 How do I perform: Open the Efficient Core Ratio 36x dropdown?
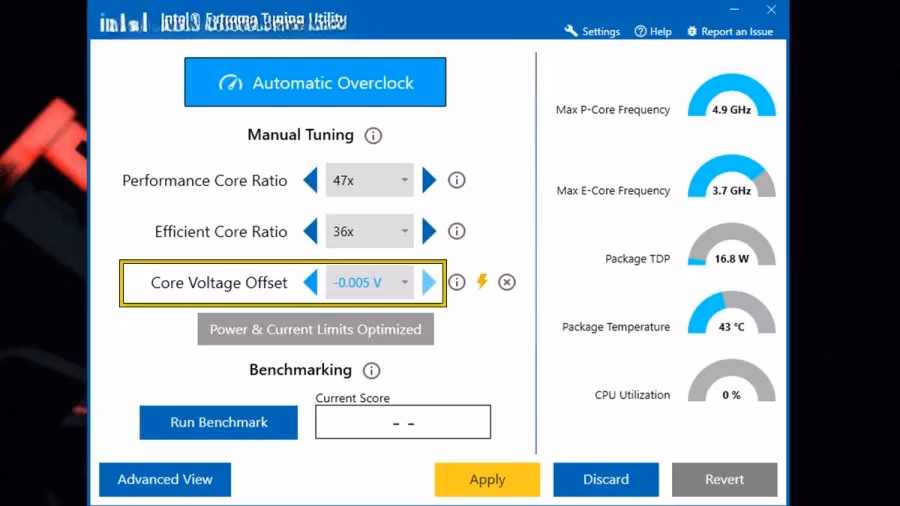(x=370, y=231)
